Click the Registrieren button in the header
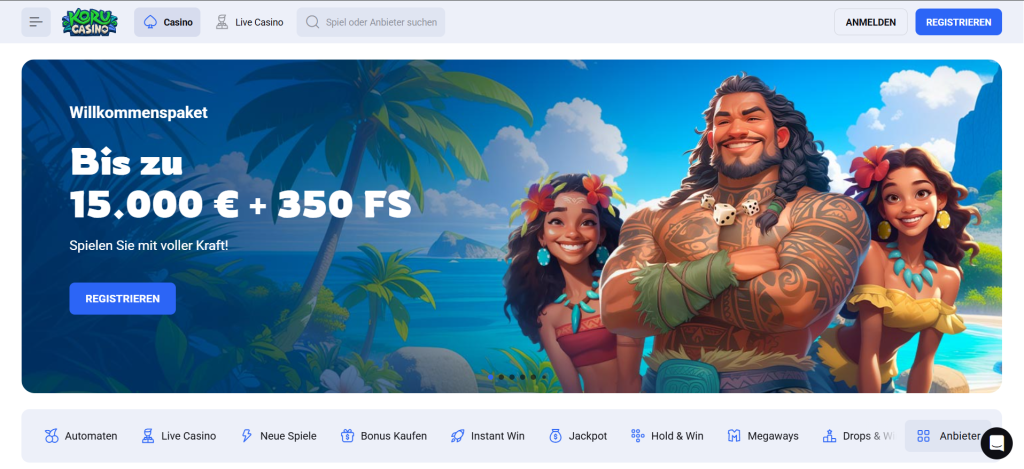Image resolution: width=1024 pixels, height=469 pixels. point(959,22)
